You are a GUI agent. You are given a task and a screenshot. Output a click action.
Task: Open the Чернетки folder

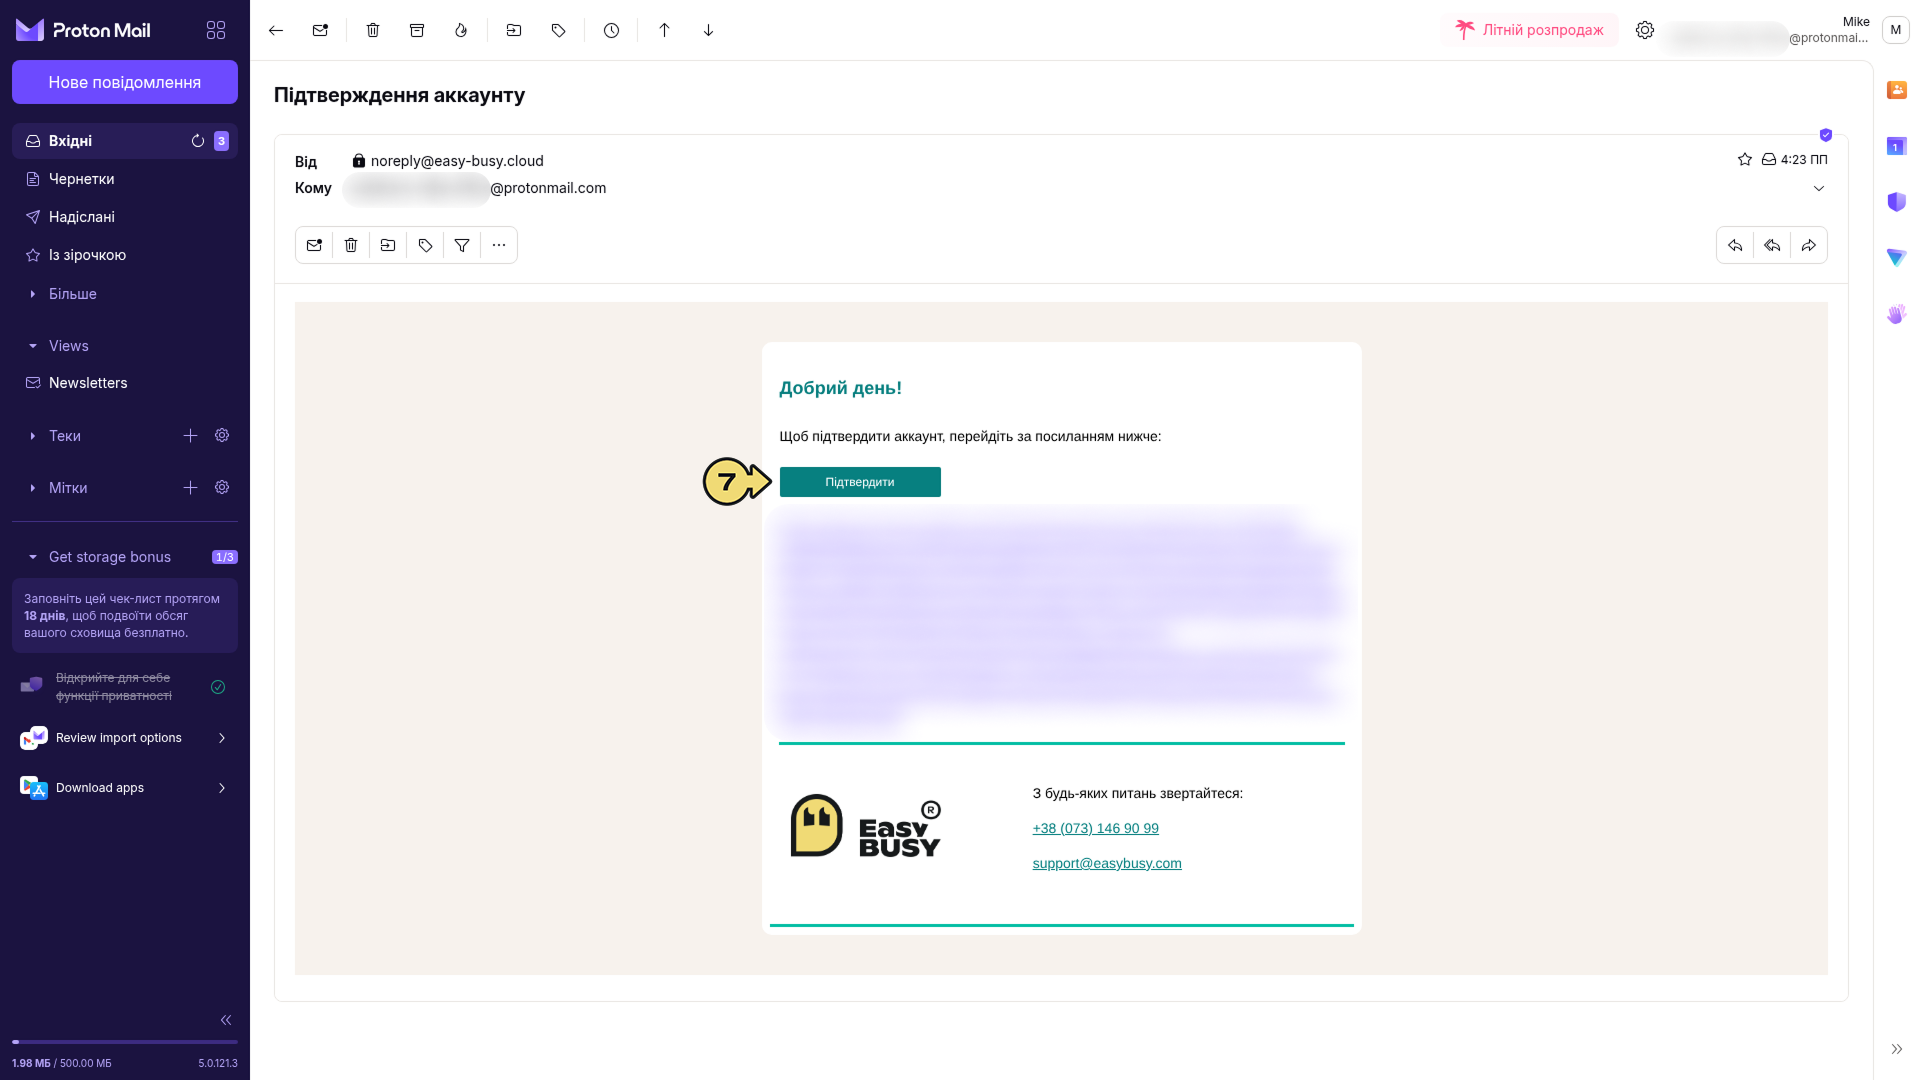pyautogui.click(x=125, y=179)
